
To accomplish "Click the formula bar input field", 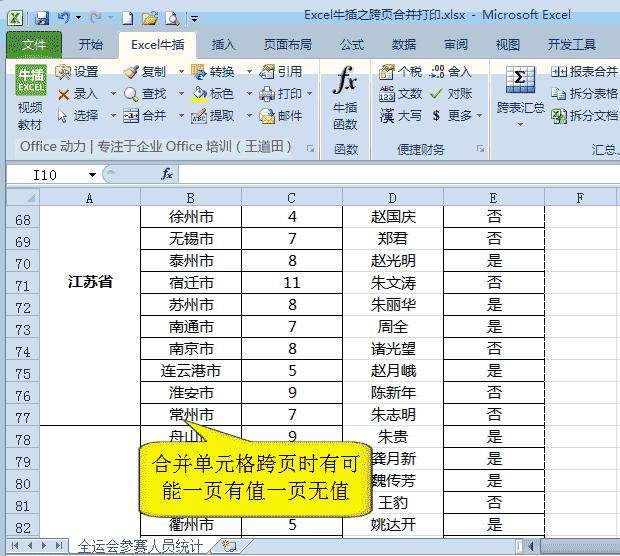I will (399, 174).
